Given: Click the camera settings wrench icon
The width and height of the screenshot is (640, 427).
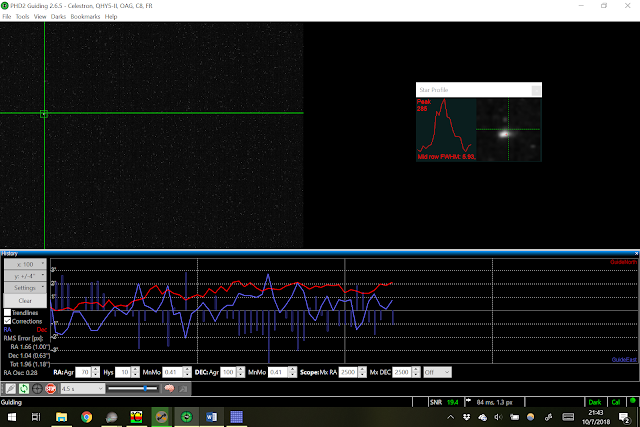Looking at the screenshot, I should (x=183, y=389).
